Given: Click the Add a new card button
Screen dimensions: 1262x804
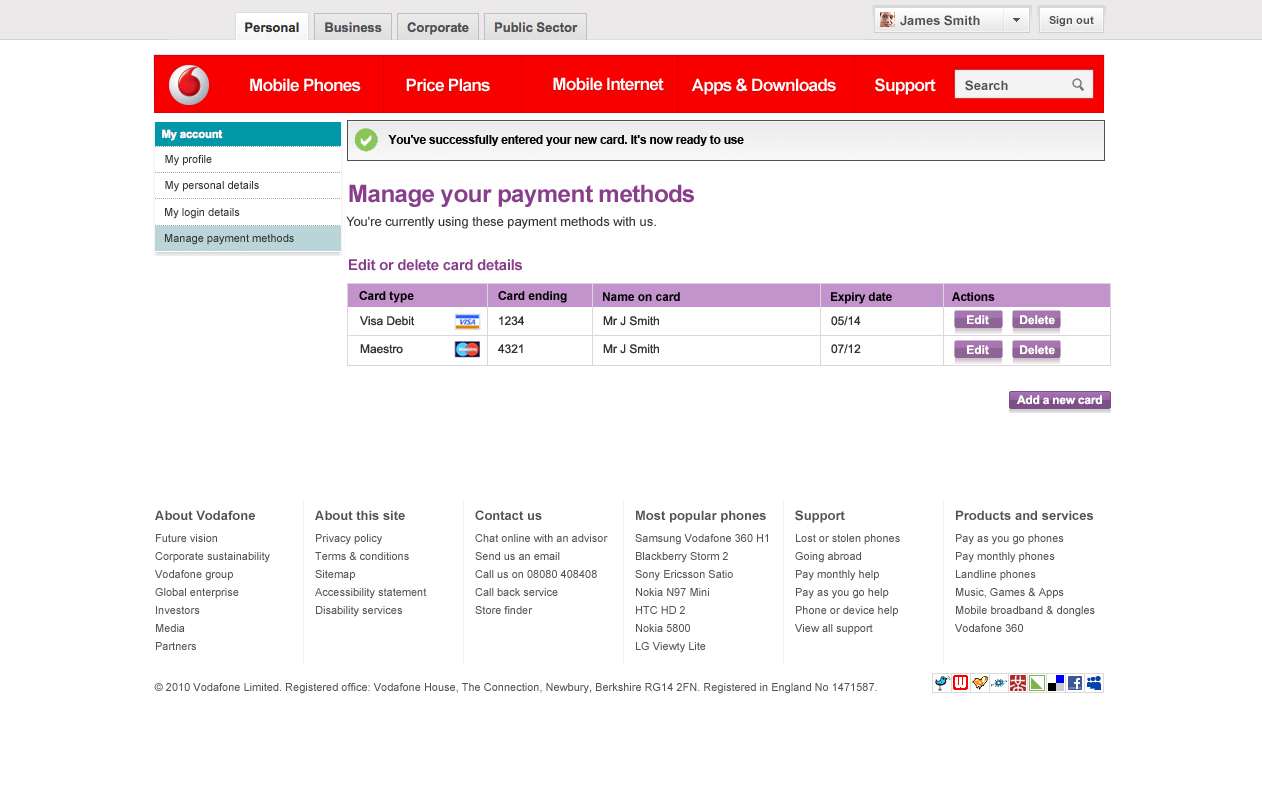Looking at the screenshot, I should coord(1059,400).
